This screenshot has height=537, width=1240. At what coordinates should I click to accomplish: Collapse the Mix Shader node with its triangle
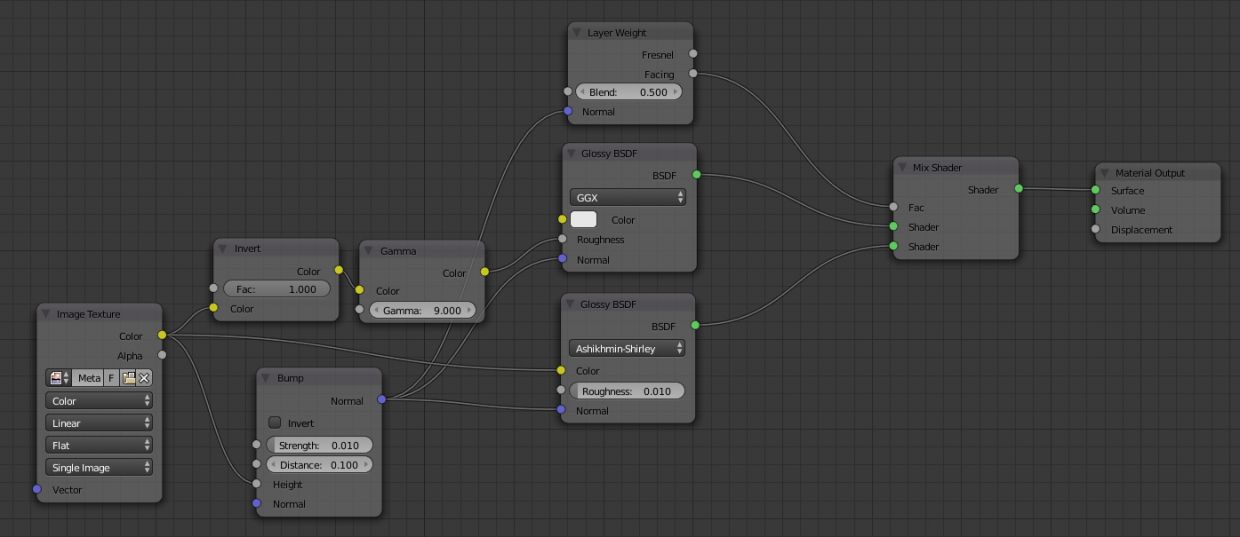point(903,167)
